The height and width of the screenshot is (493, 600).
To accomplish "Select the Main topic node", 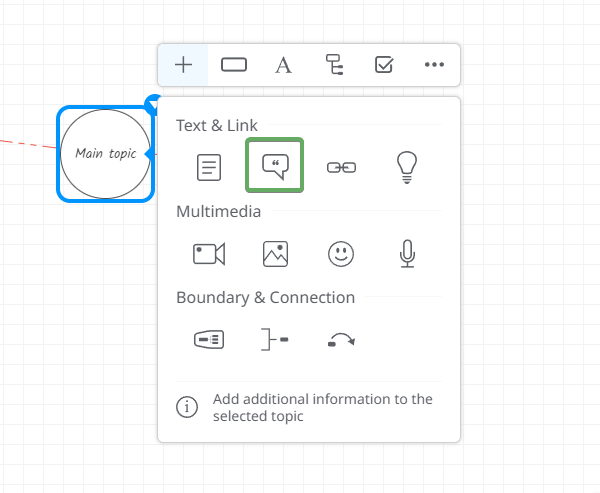I will [106, 154].
